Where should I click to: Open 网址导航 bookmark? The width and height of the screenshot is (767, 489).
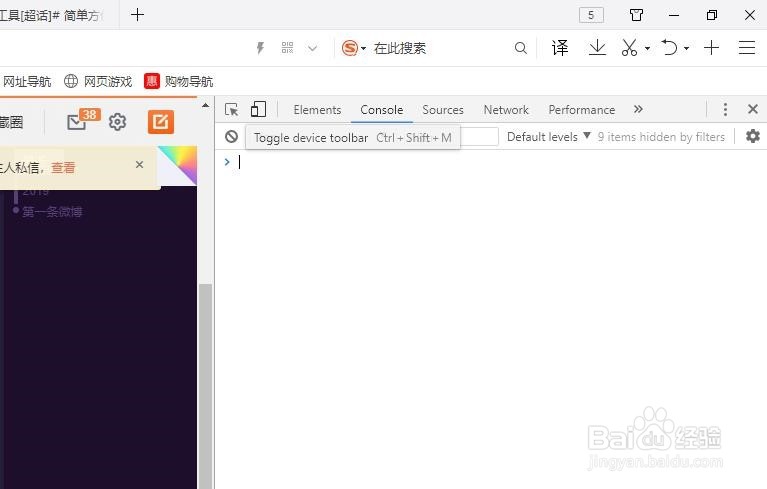[x=27, y=81]
